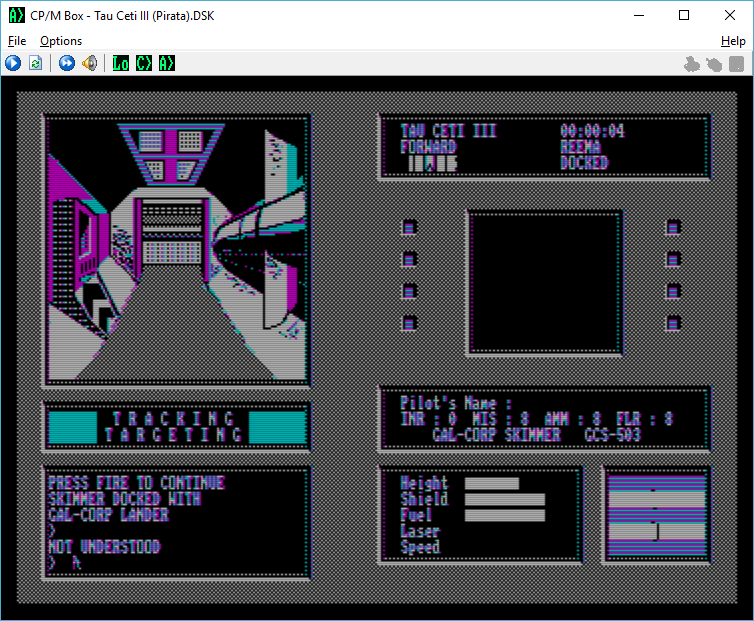The height and width of the screenshot is (621, 754).
Task: Click the 'AMM : 8' readout
Action: coord(573,419)
